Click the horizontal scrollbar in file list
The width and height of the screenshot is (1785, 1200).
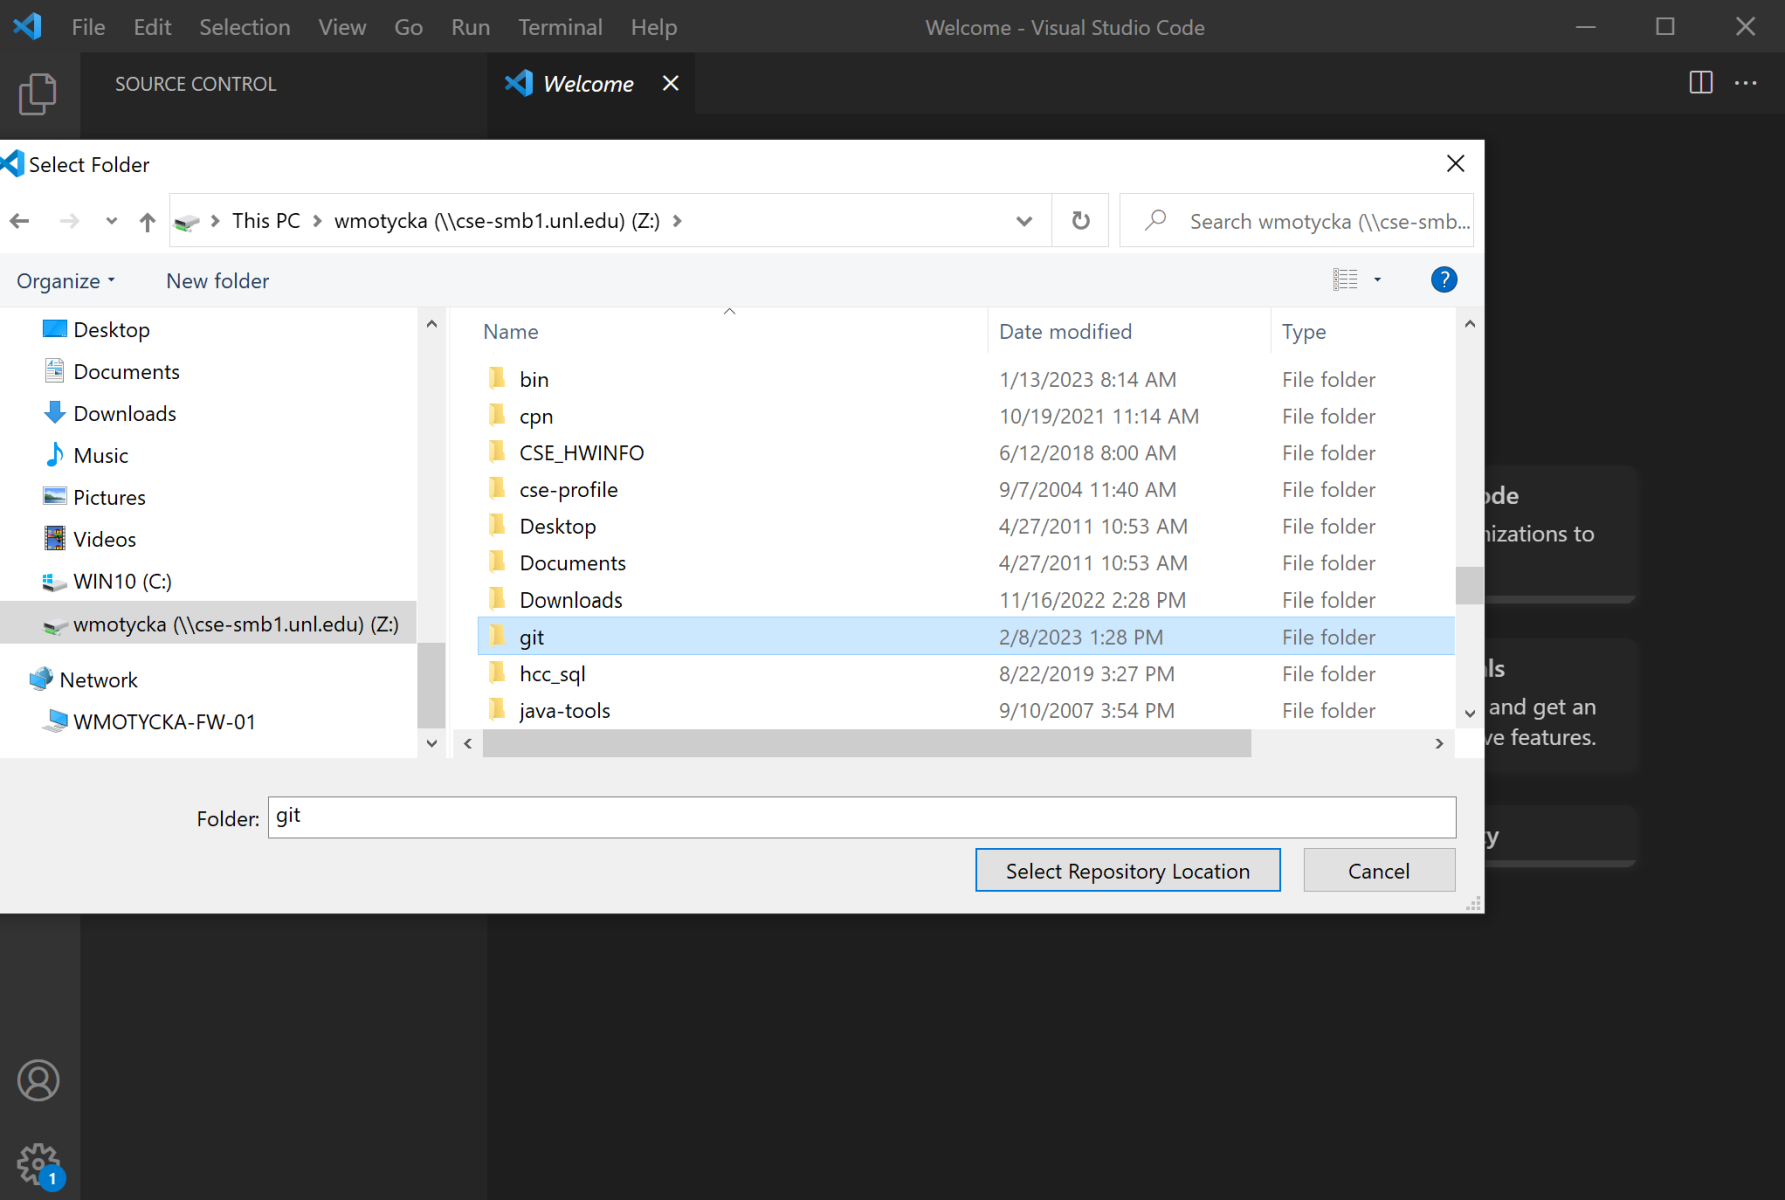coord(866,744)
